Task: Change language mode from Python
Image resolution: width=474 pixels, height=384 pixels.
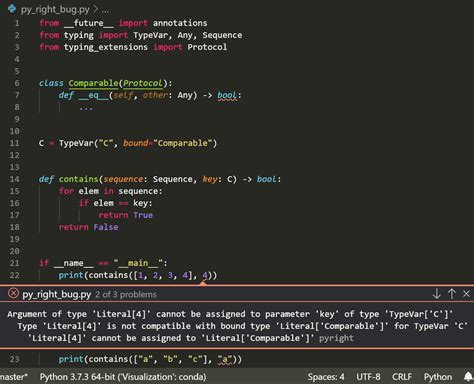Action: point(438,377)
